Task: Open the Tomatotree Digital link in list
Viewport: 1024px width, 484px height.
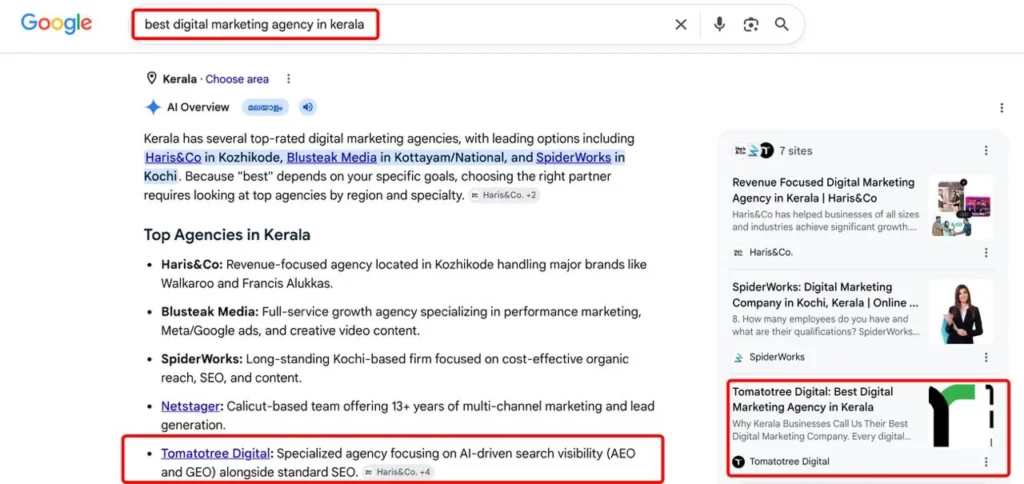Action: click(216, 453)
